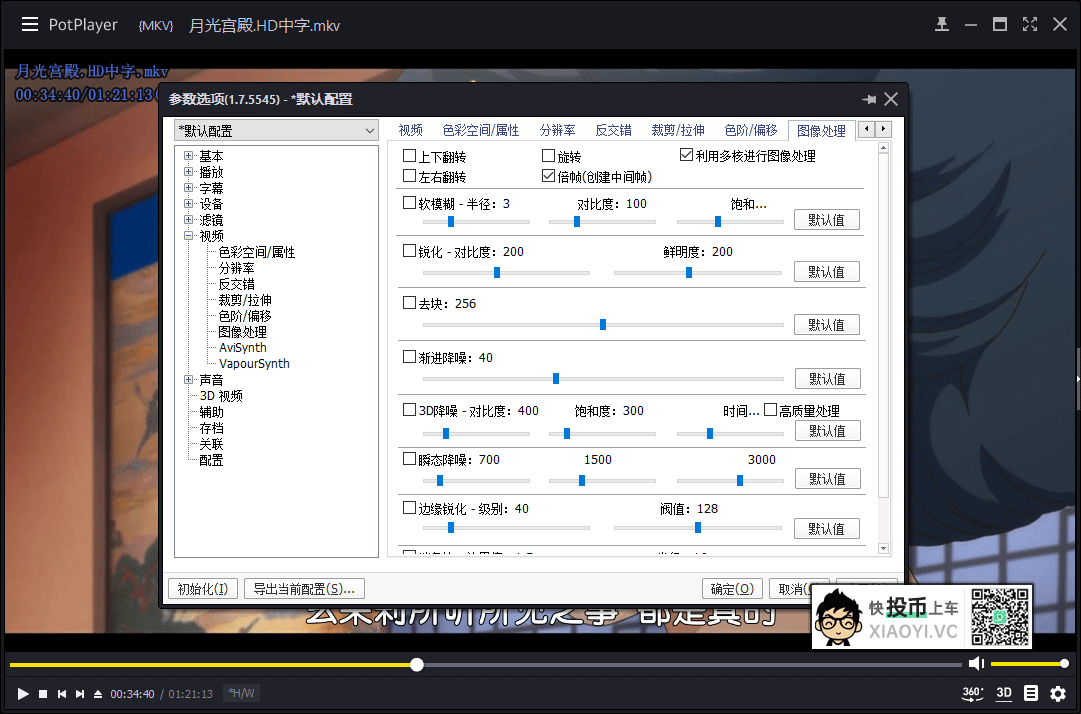The height and width of the screenshot is (714, 1081).
Task: Click the 确定(O) button
Action: pyautogui.click(x=733, y=589)
